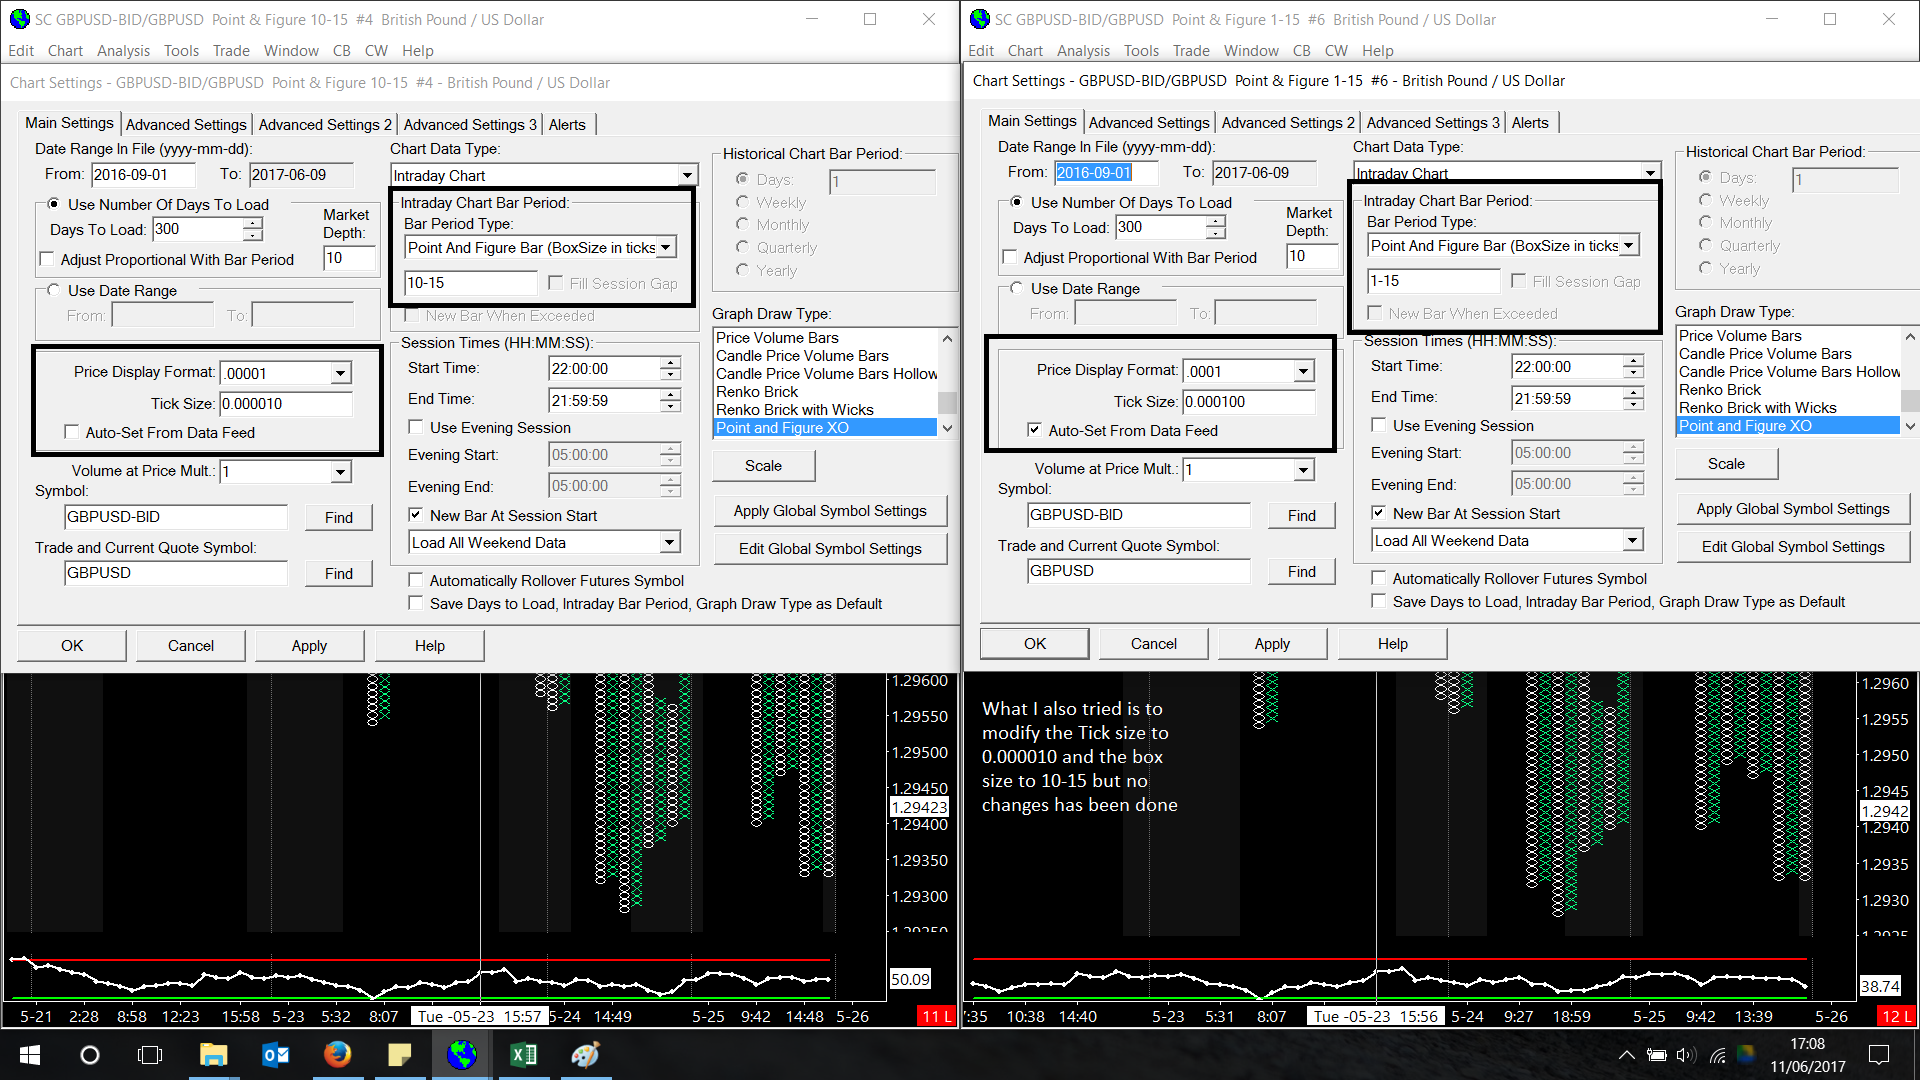Expand Price Display Format dropdown in left window
This screenshot has height=1080, width=1920.
(340, 373)
